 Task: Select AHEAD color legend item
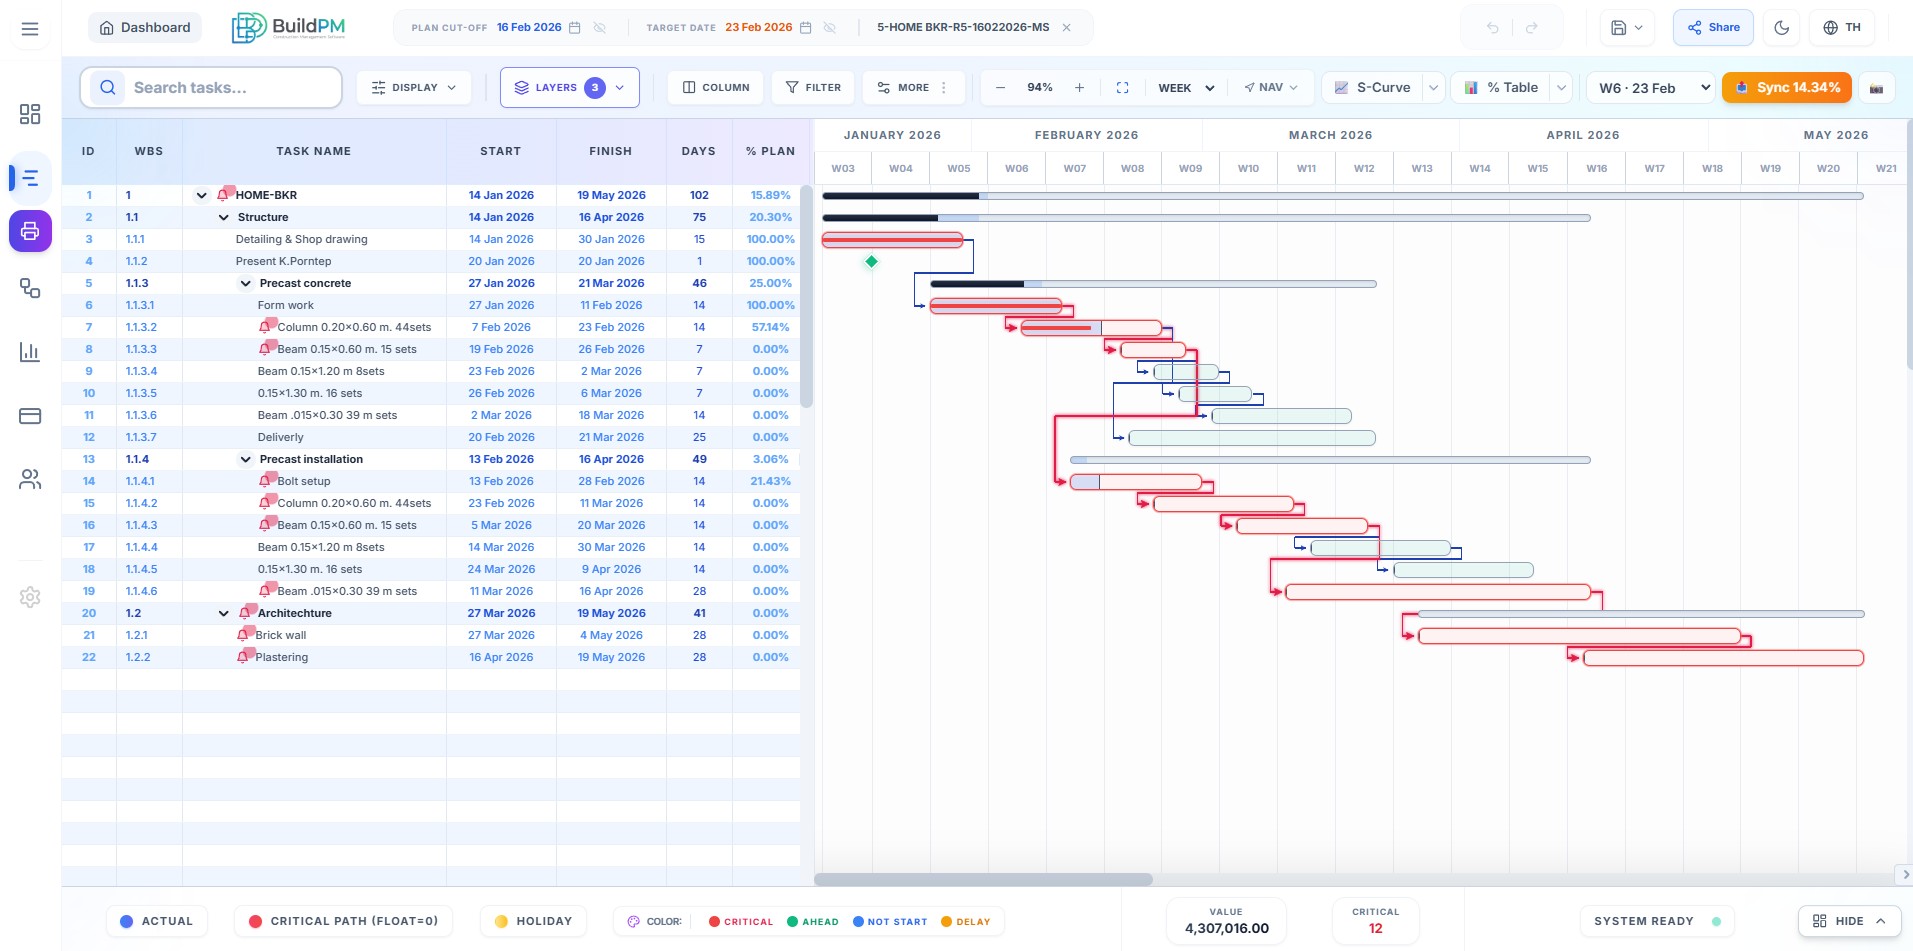coord(813,921)
